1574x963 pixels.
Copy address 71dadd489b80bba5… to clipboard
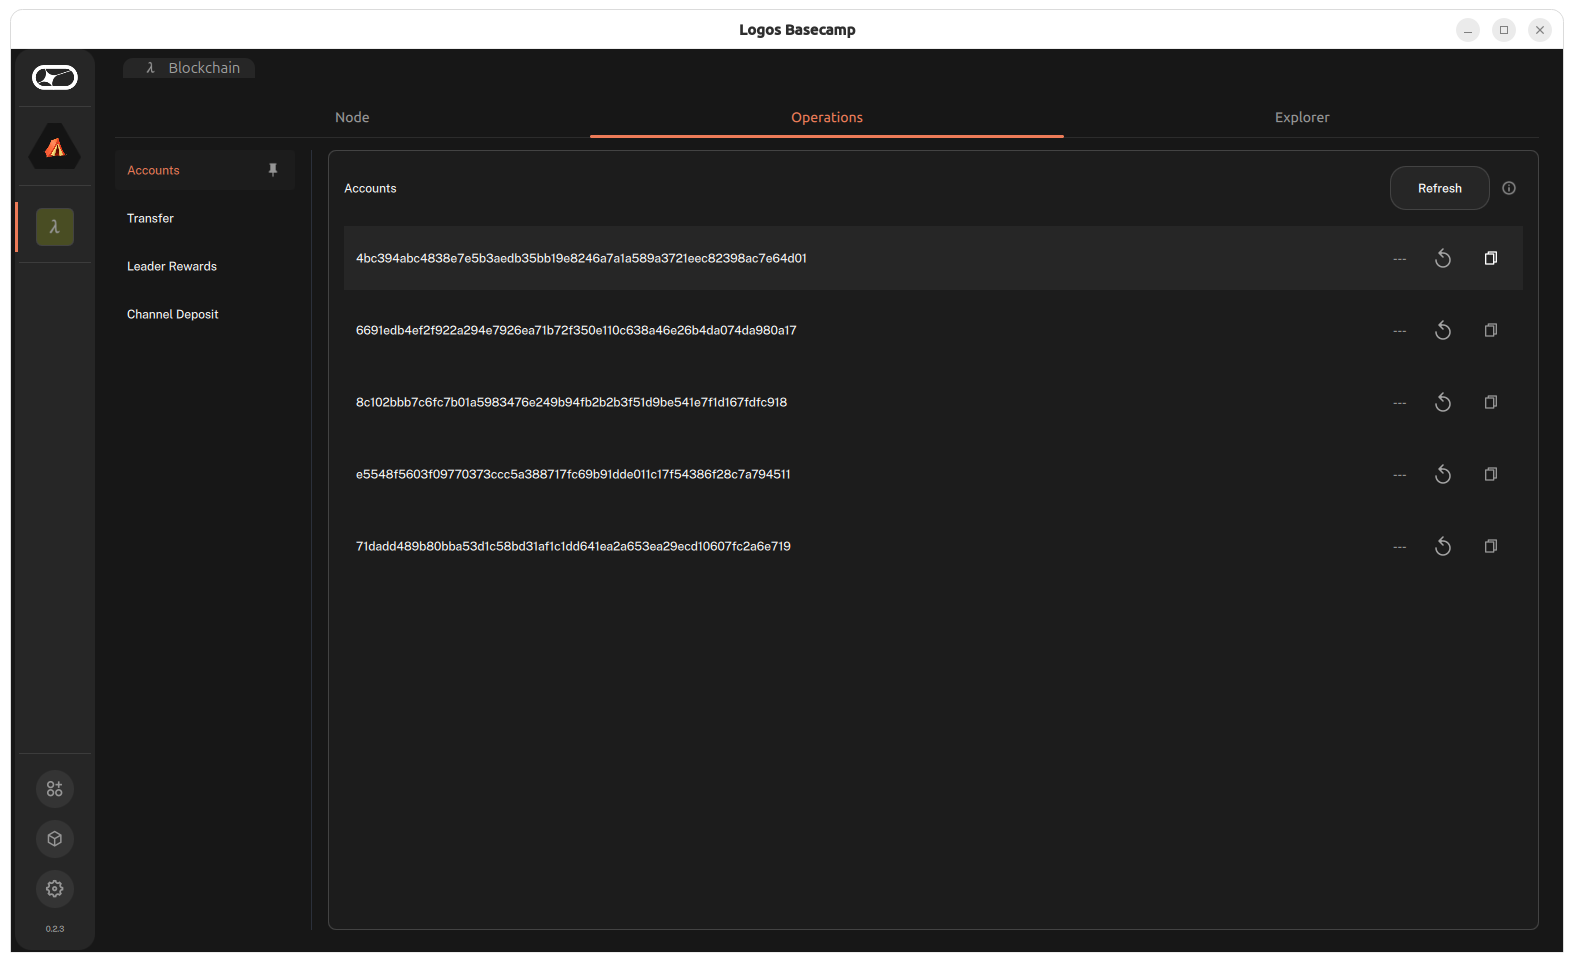1491,546
